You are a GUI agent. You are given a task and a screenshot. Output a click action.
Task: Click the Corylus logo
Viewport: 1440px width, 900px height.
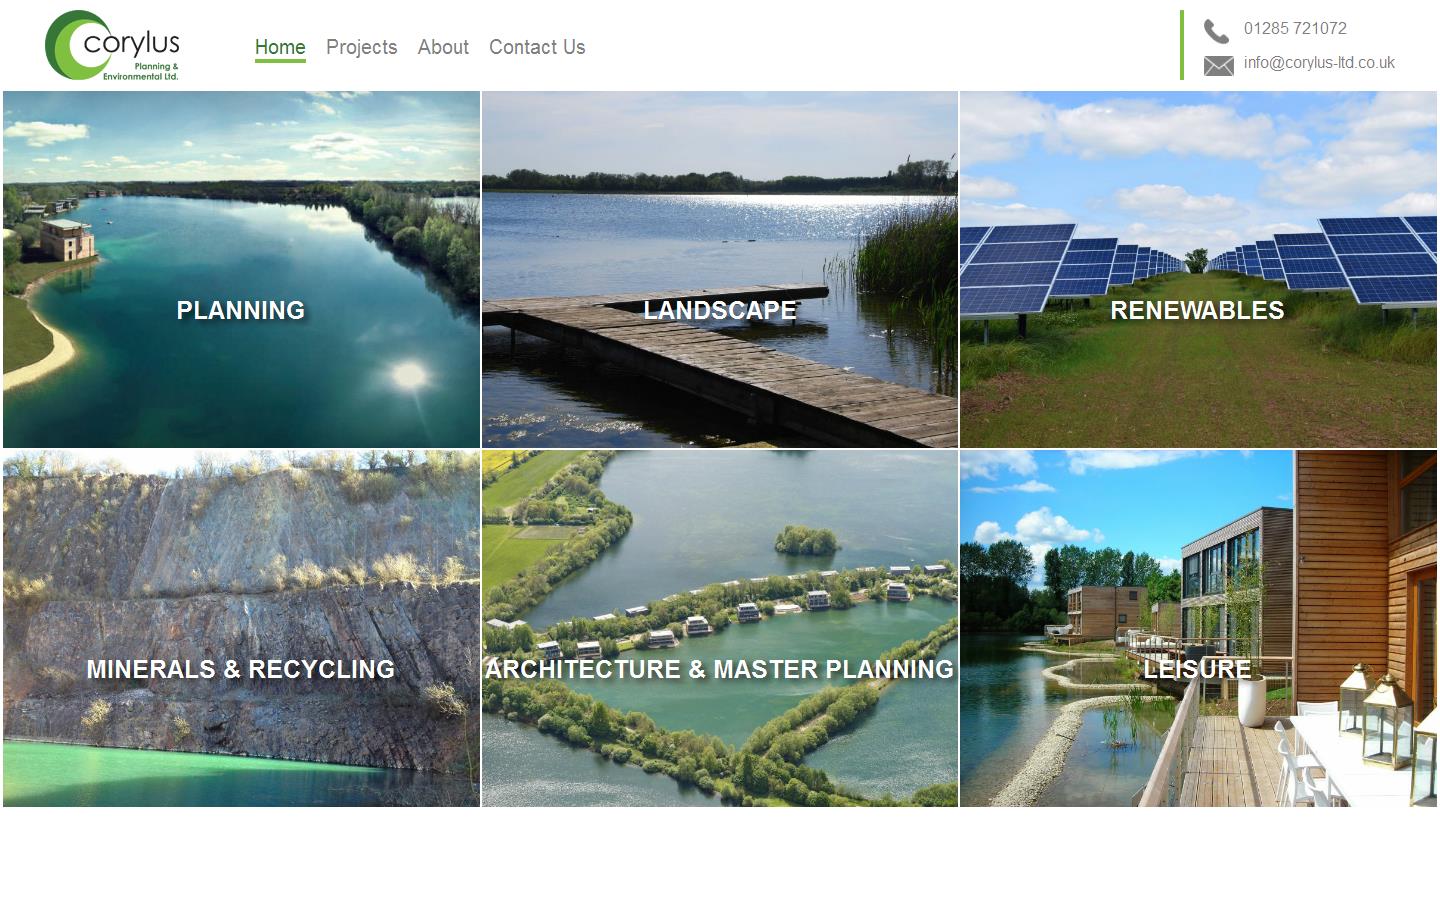112,45
